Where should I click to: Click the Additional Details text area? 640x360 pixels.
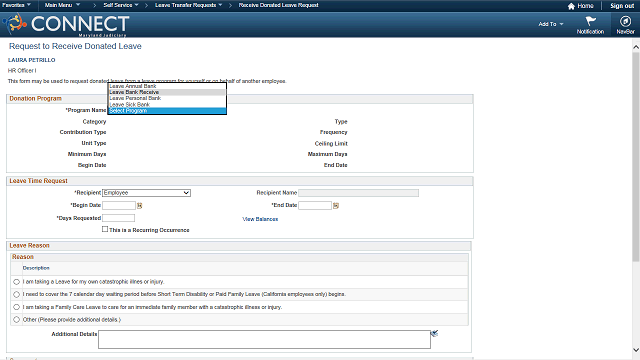[264, 340]
